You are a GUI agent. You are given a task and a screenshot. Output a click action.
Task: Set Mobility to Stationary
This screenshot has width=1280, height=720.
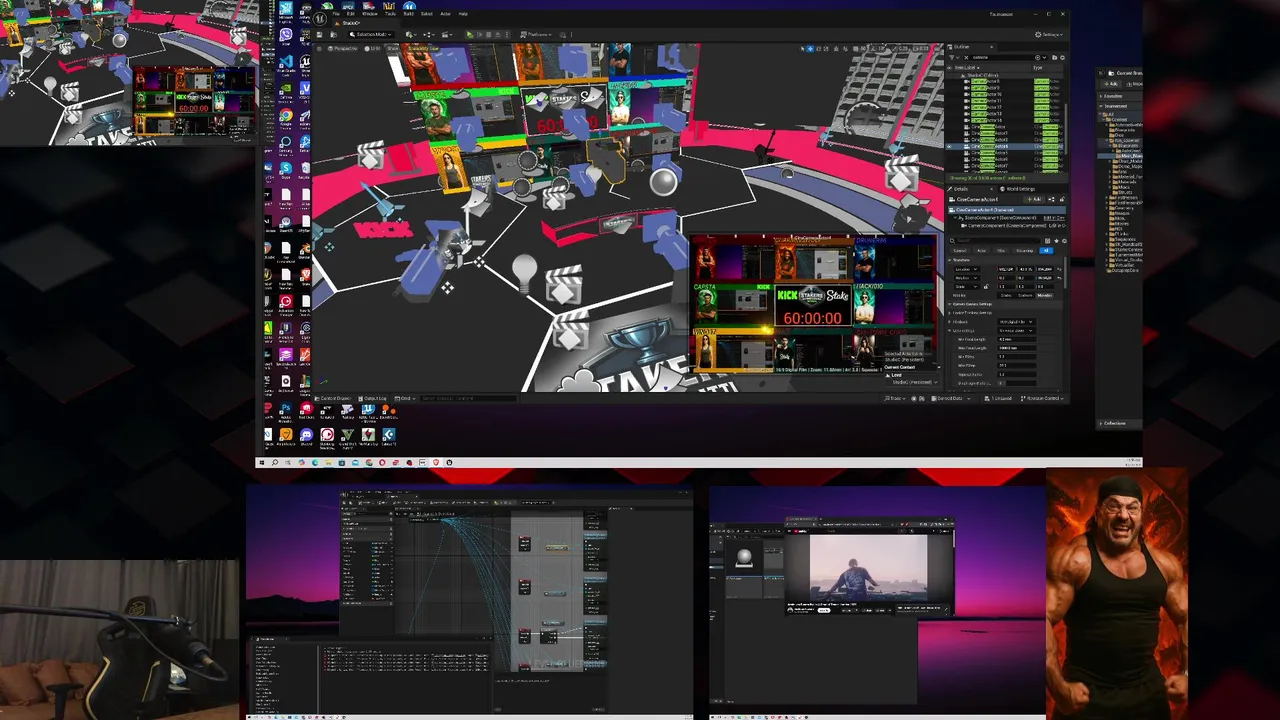click(1025, 295)
